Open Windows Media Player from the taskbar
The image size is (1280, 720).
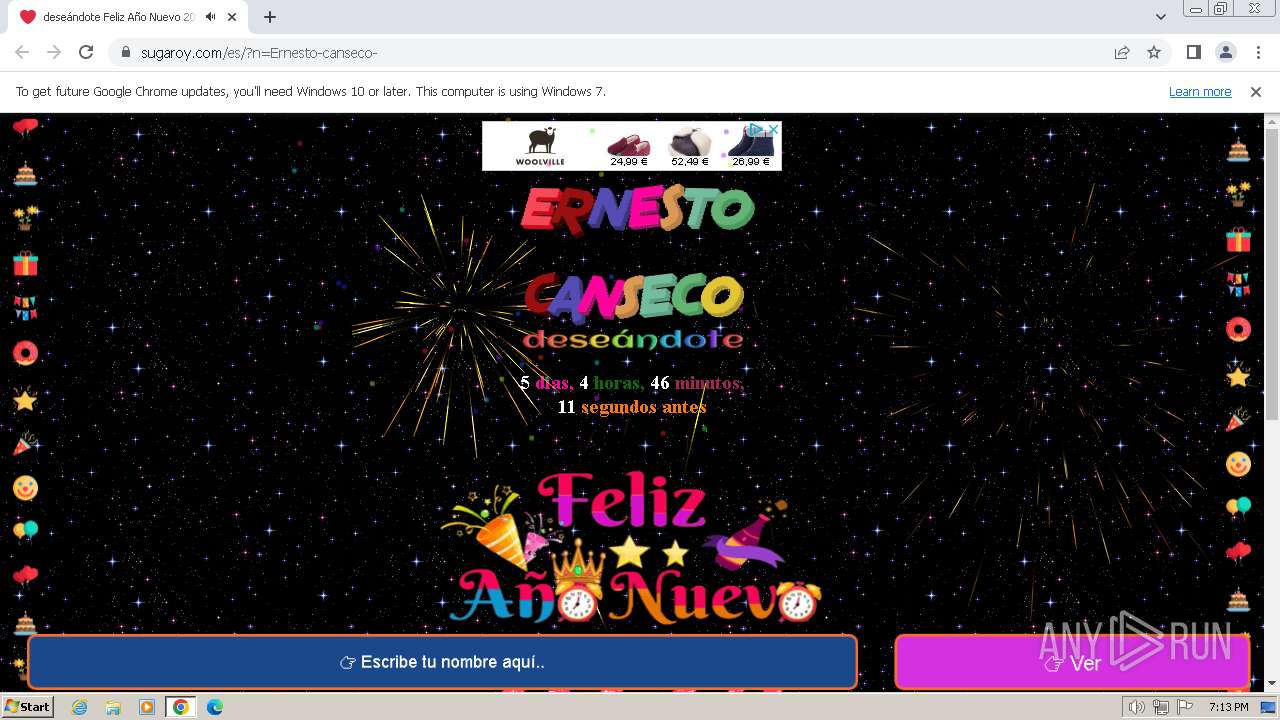pos(147,707)
